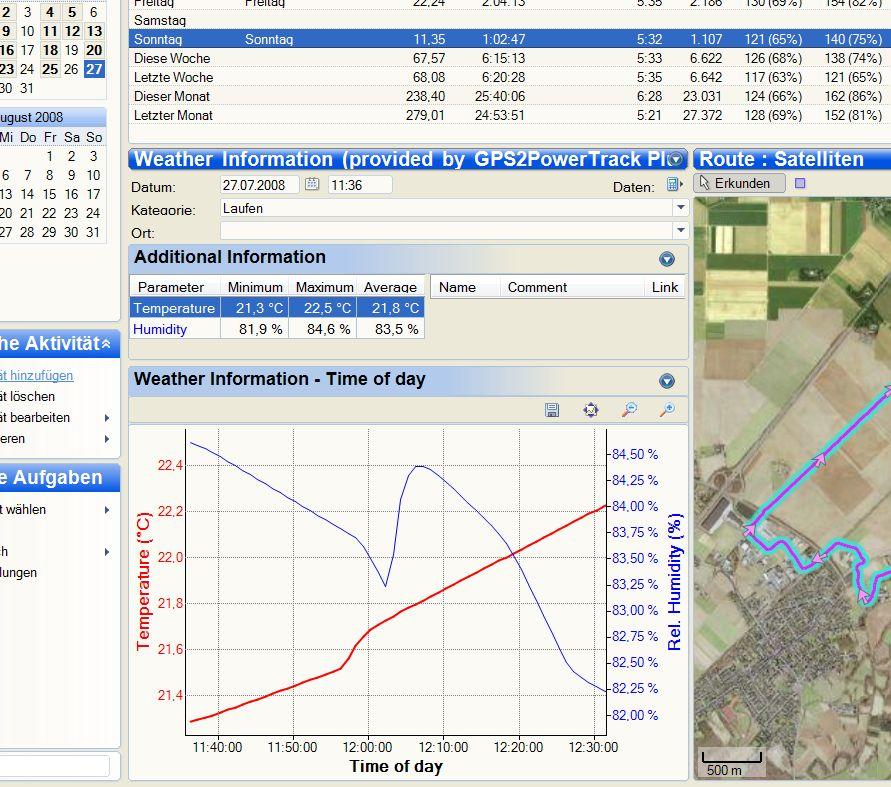
Task: Select the 'Letzte Woche' row
Action: pos(509,77)
